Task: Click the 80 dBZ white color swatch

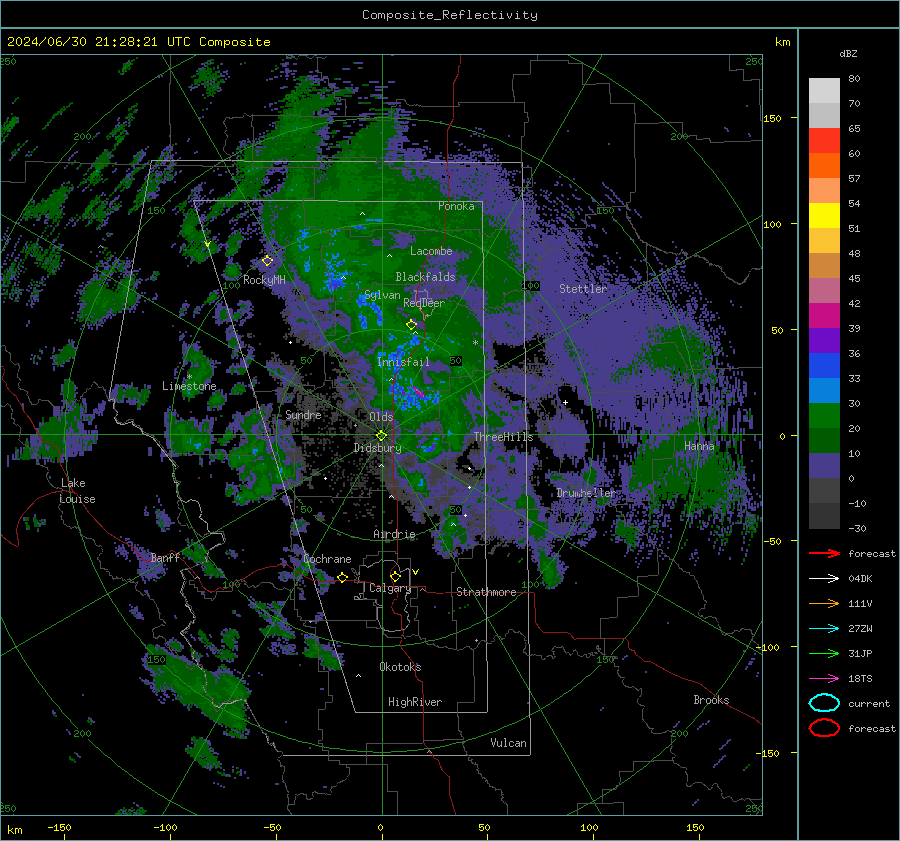Action: coord(824,90)
